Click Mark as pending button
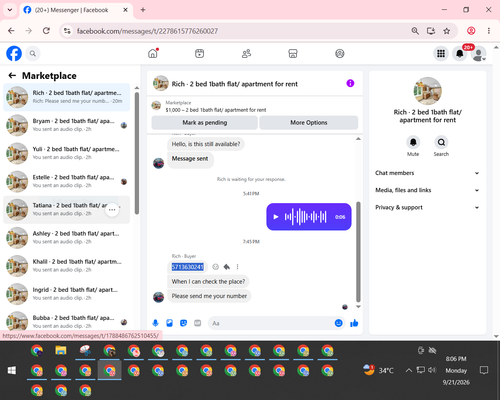The height and width of the screenshot is (400, 500). pos(204,123)
